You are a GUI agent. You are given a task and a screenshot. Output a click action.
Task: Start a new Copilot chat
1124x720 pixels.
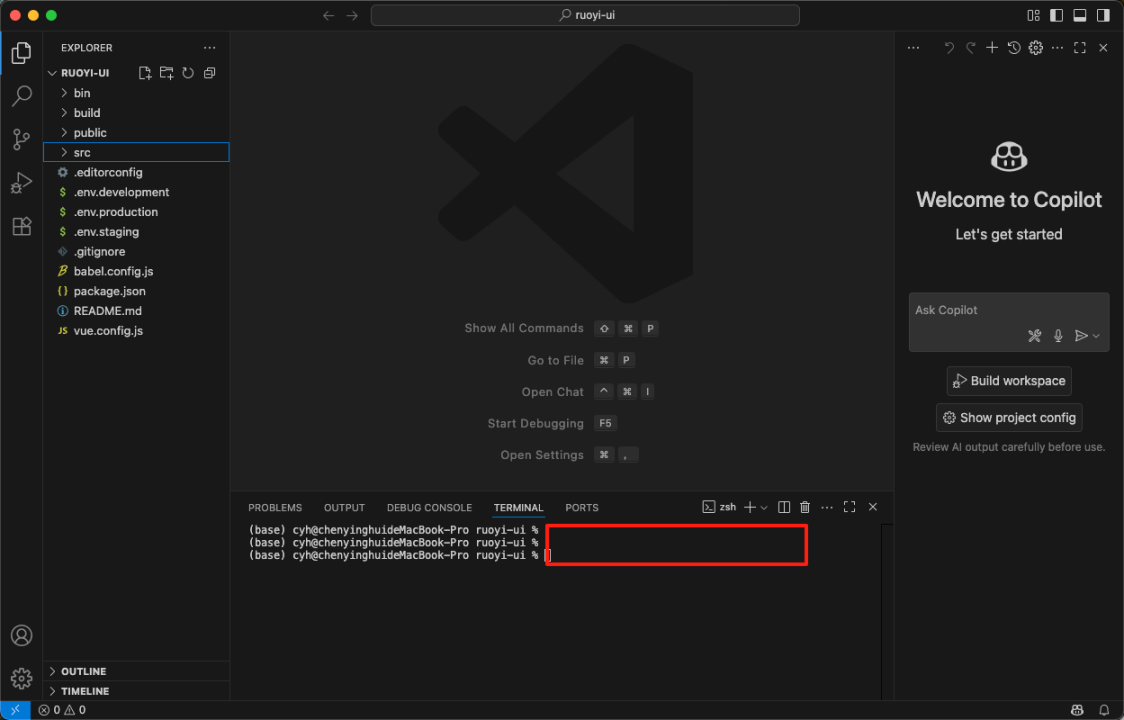pos(992,48)
